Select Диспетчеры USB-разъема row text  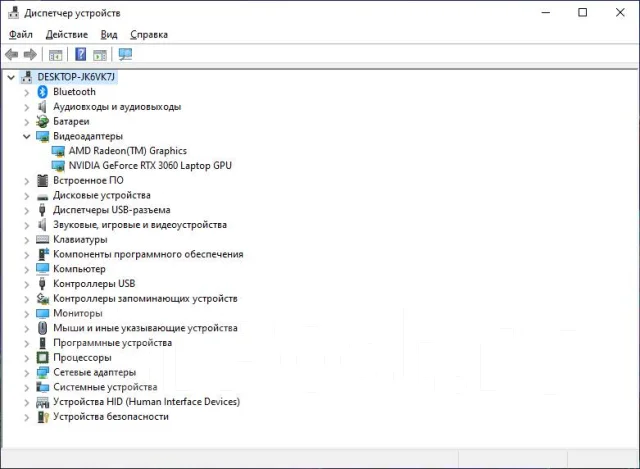pos(111,210)
